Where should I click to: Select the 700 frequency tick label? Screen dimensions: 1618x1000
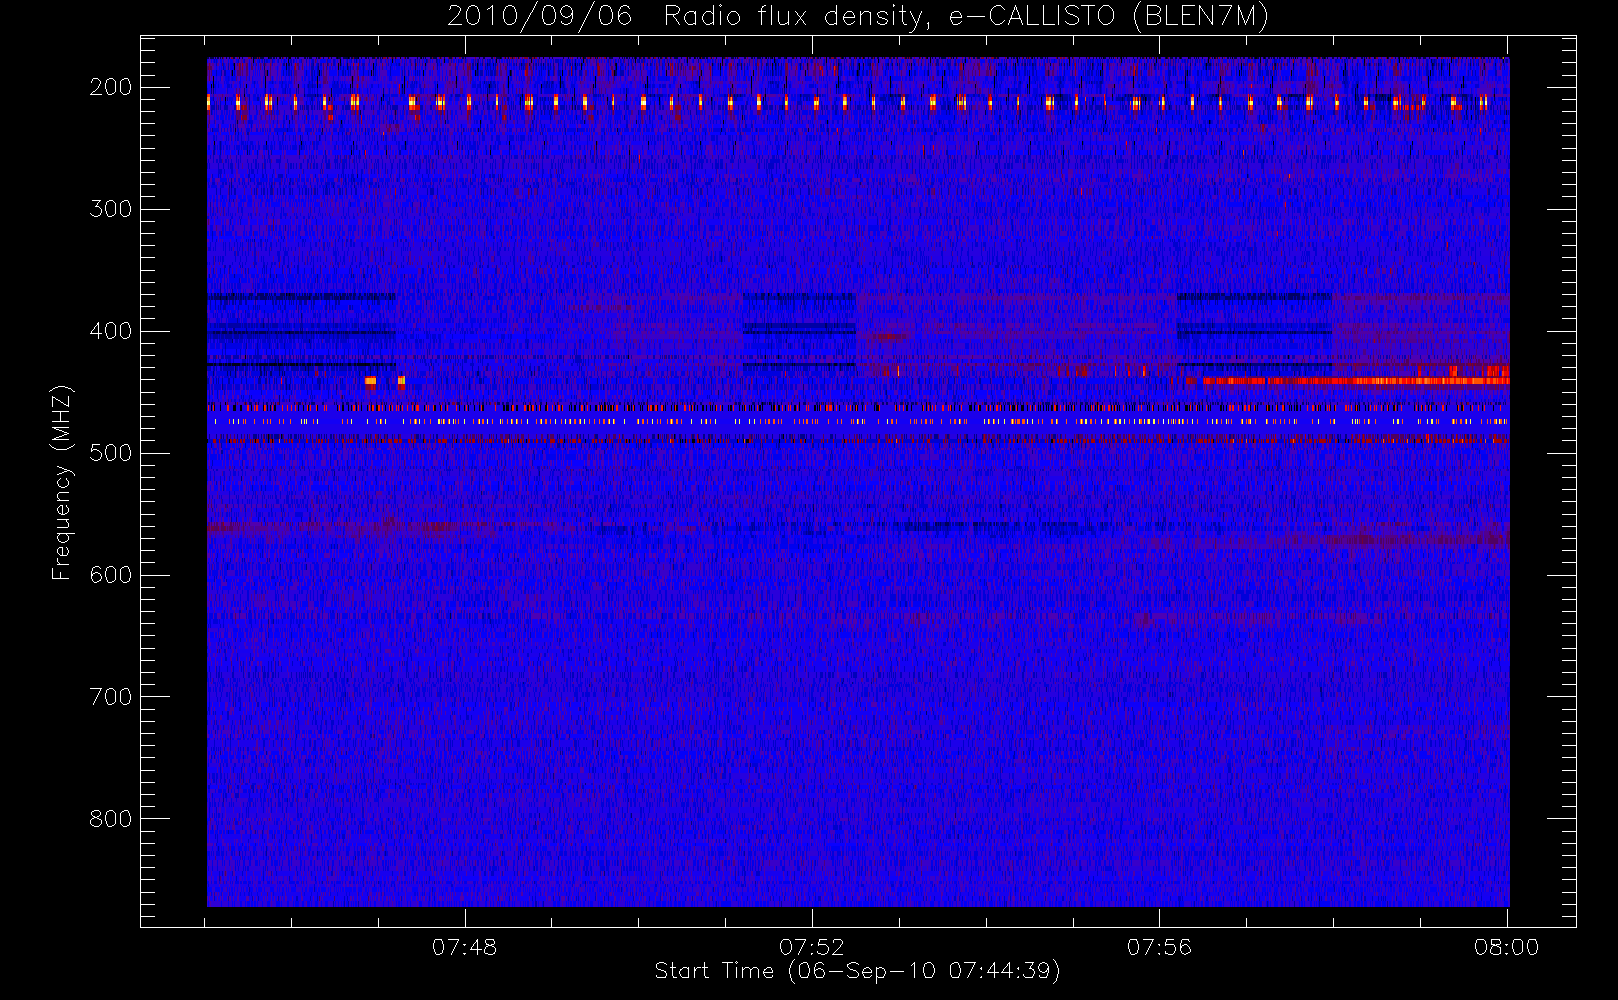click(x=111, y=697)
